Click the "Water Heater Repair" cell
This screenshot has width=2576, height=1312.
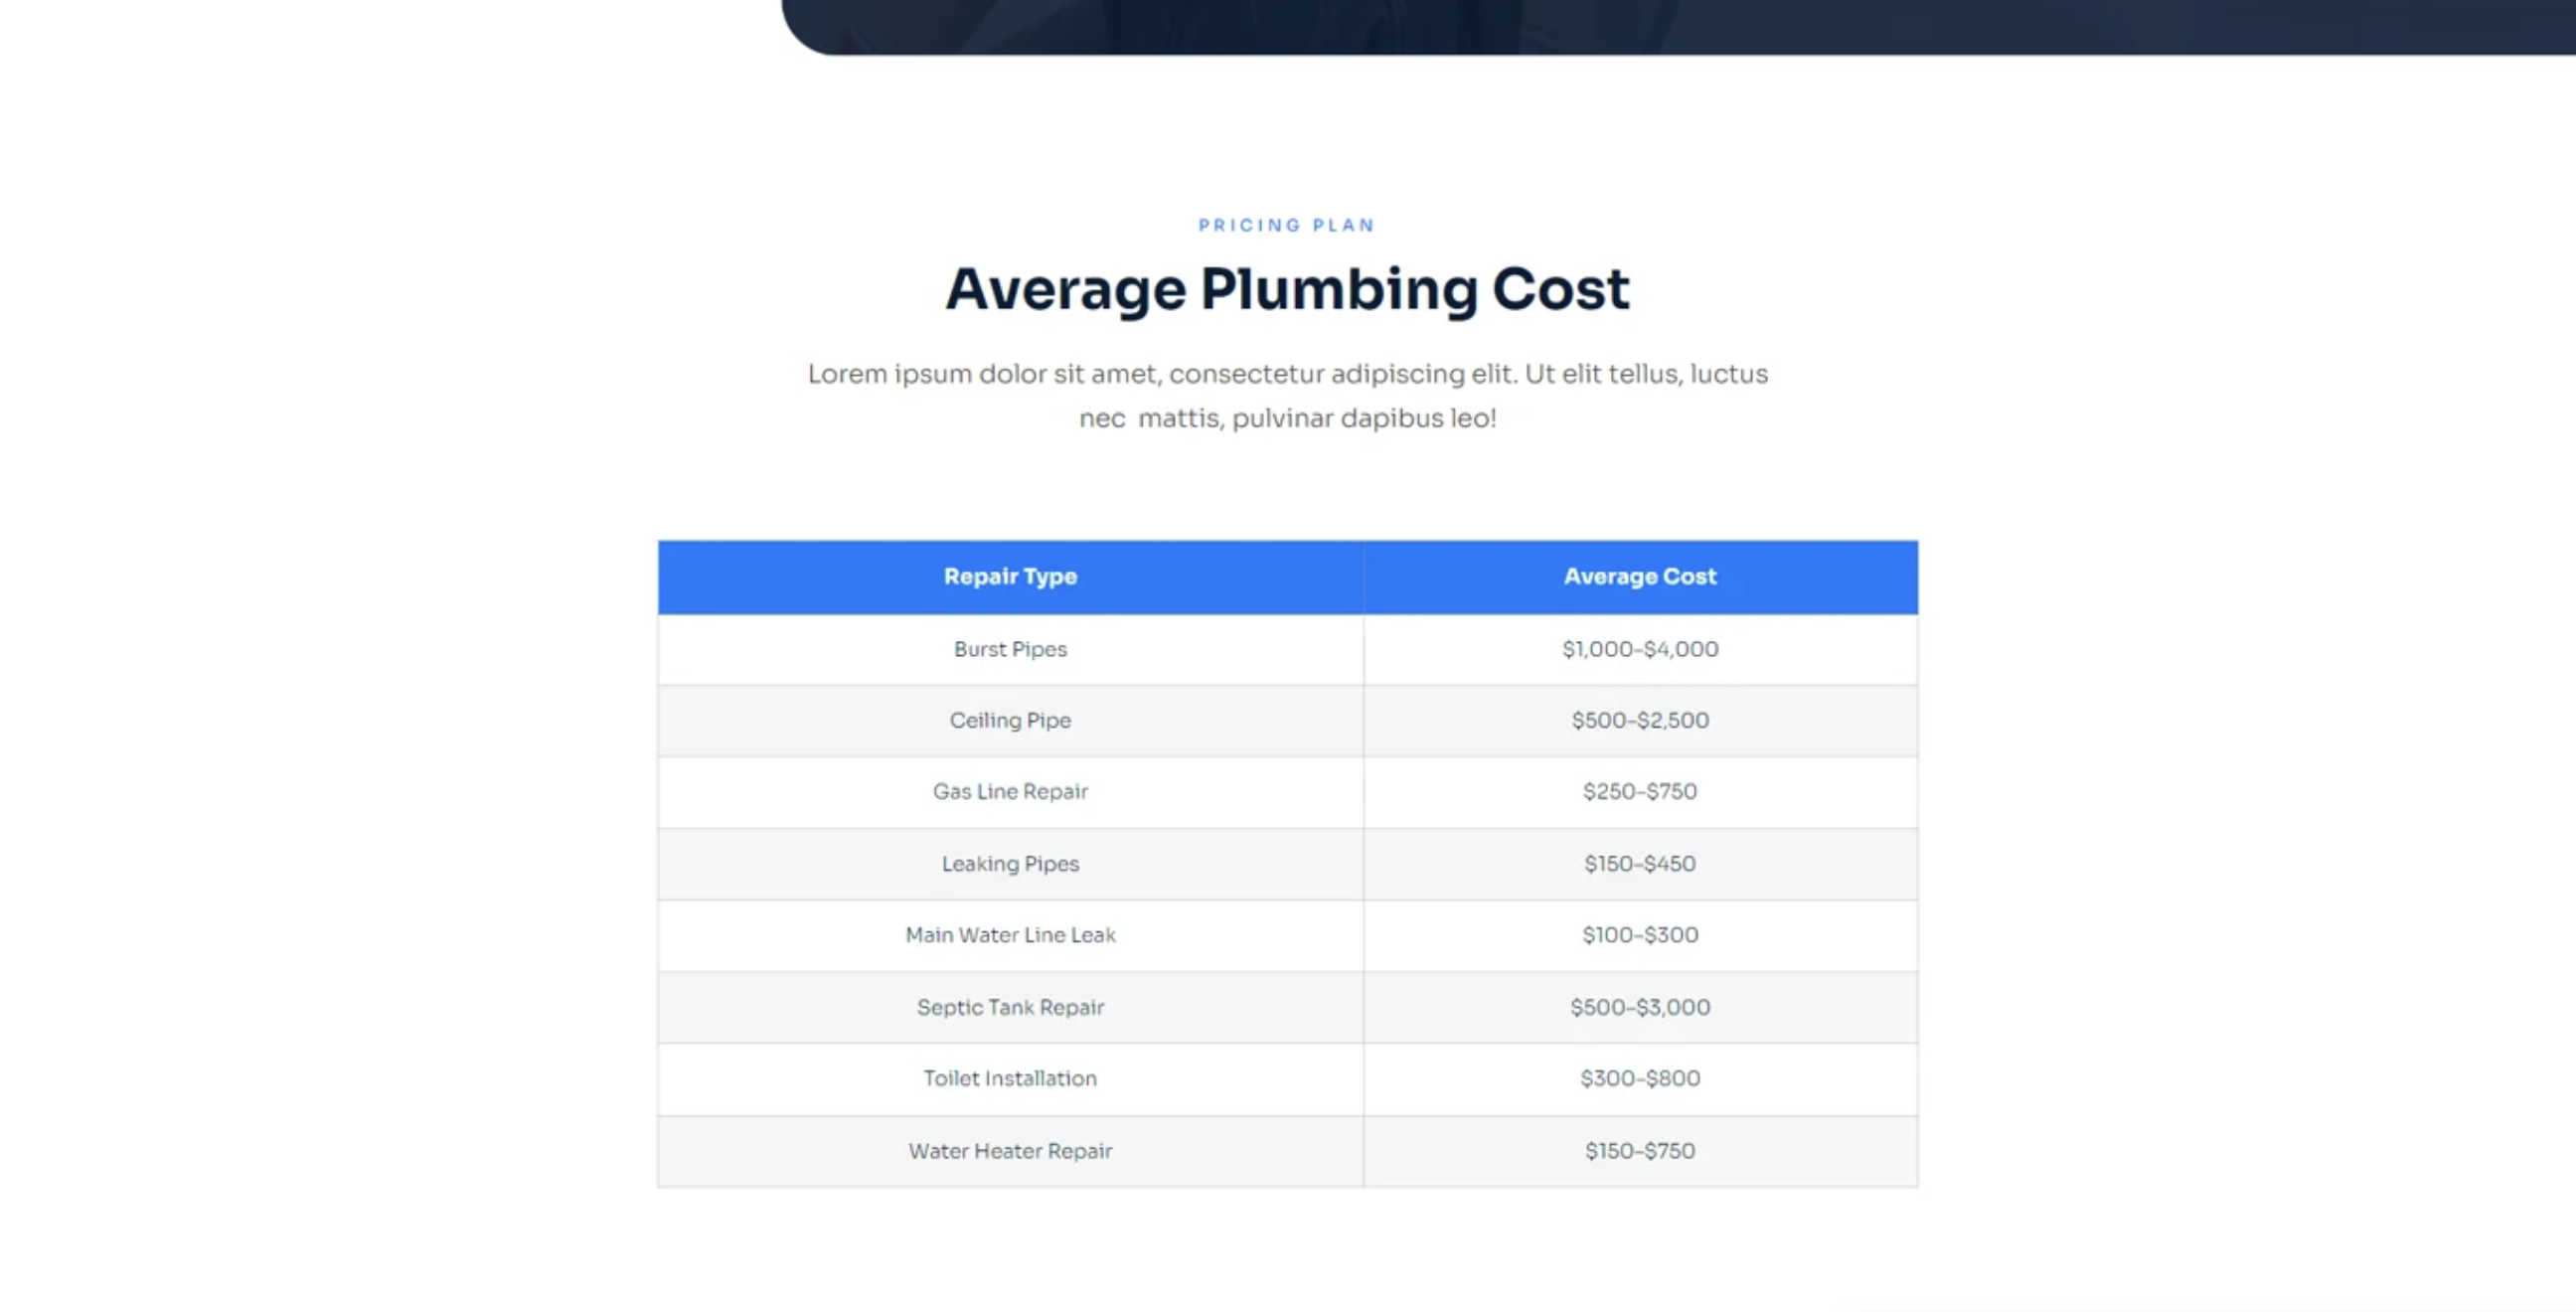tap(1010, 1151)
